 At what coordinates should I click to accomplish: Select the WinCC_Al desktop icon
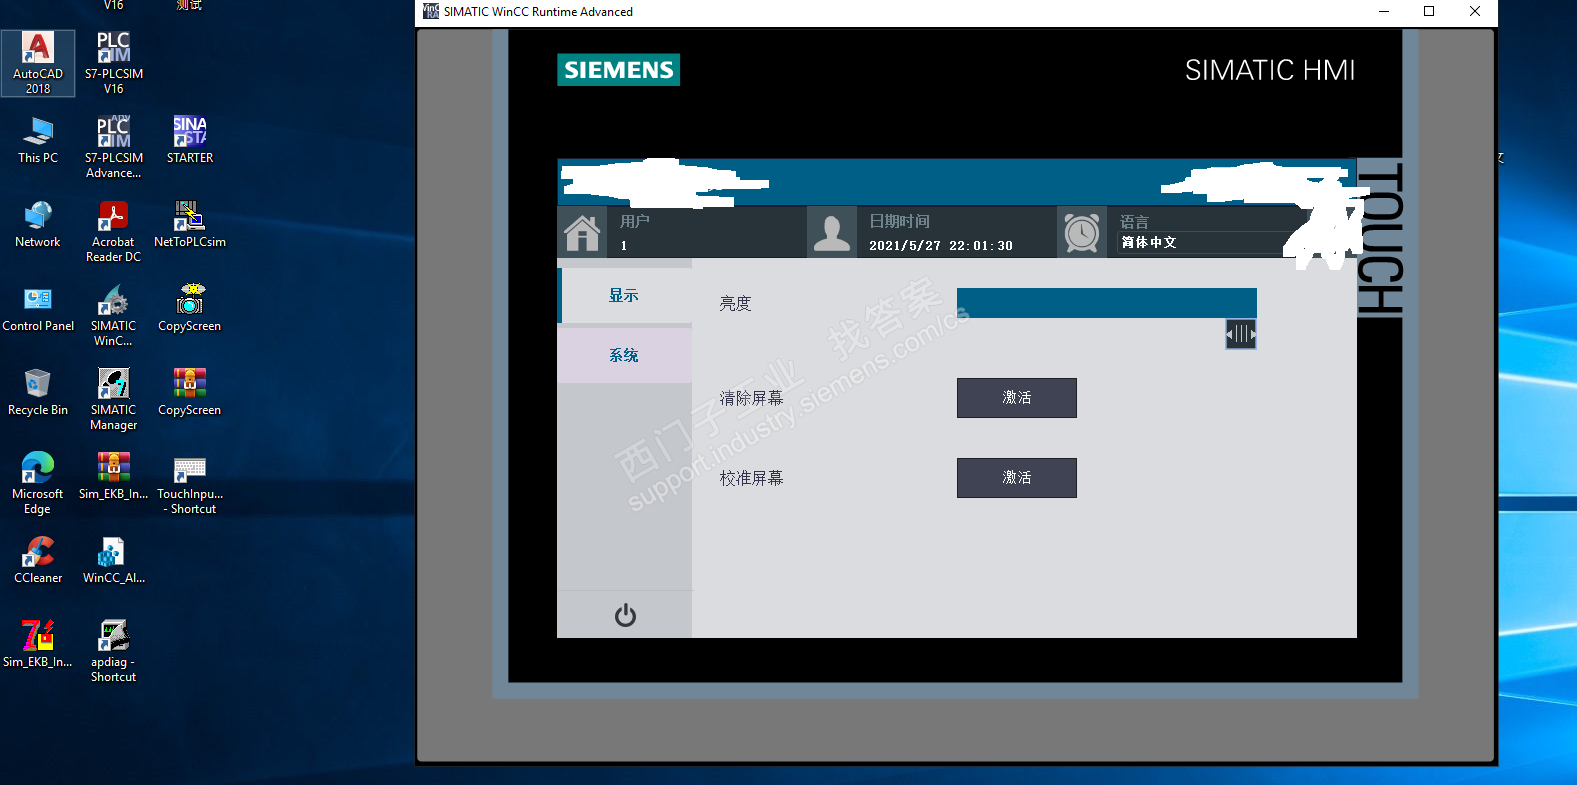[x=114, y=560]
